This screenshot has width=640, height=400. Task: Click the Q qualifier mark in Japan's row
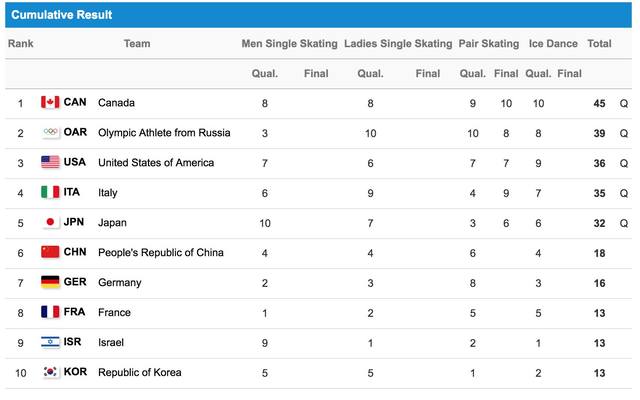pos(624,223)
